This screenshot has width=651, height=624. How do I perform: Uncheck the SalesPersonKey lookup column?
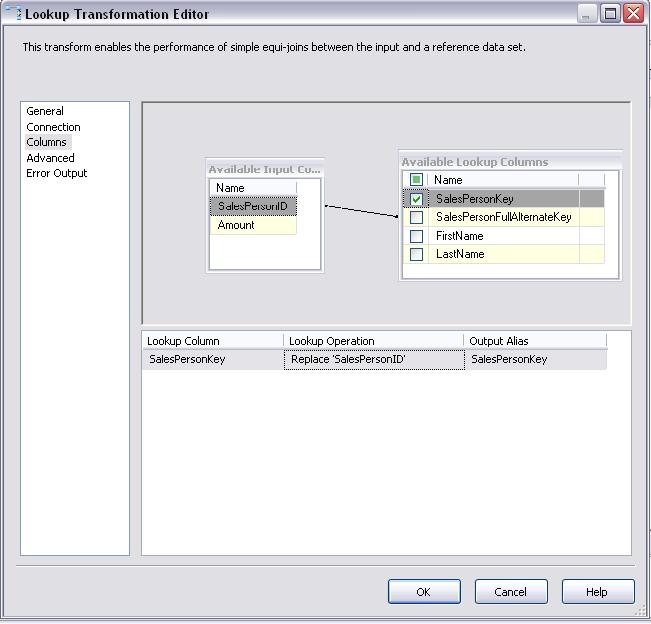417,199
